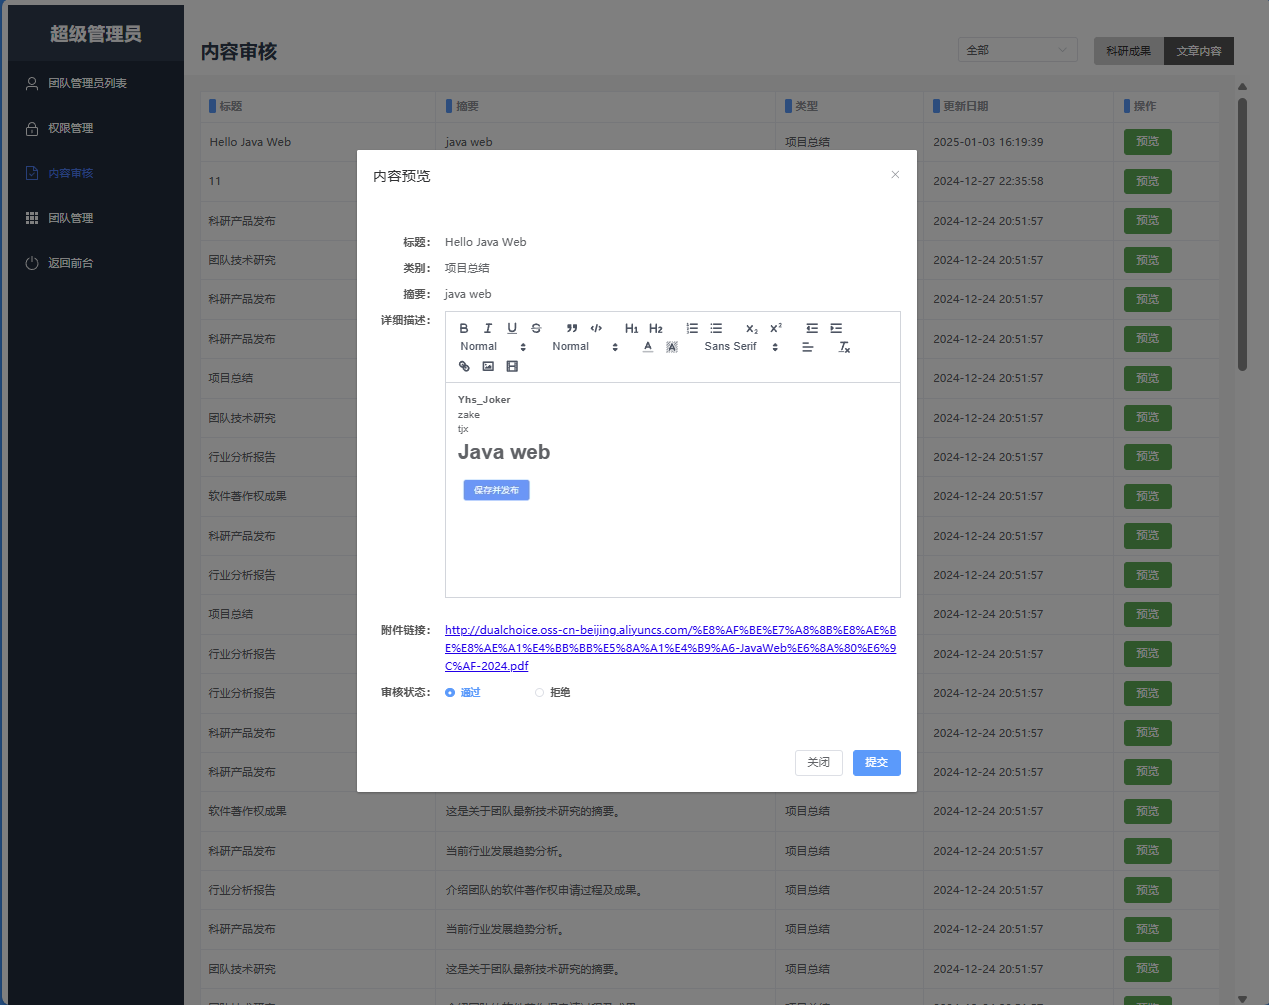Close the 内容预览 dialog with X
Viewport: 1269px width, 1005px height.
coord(895,175)
